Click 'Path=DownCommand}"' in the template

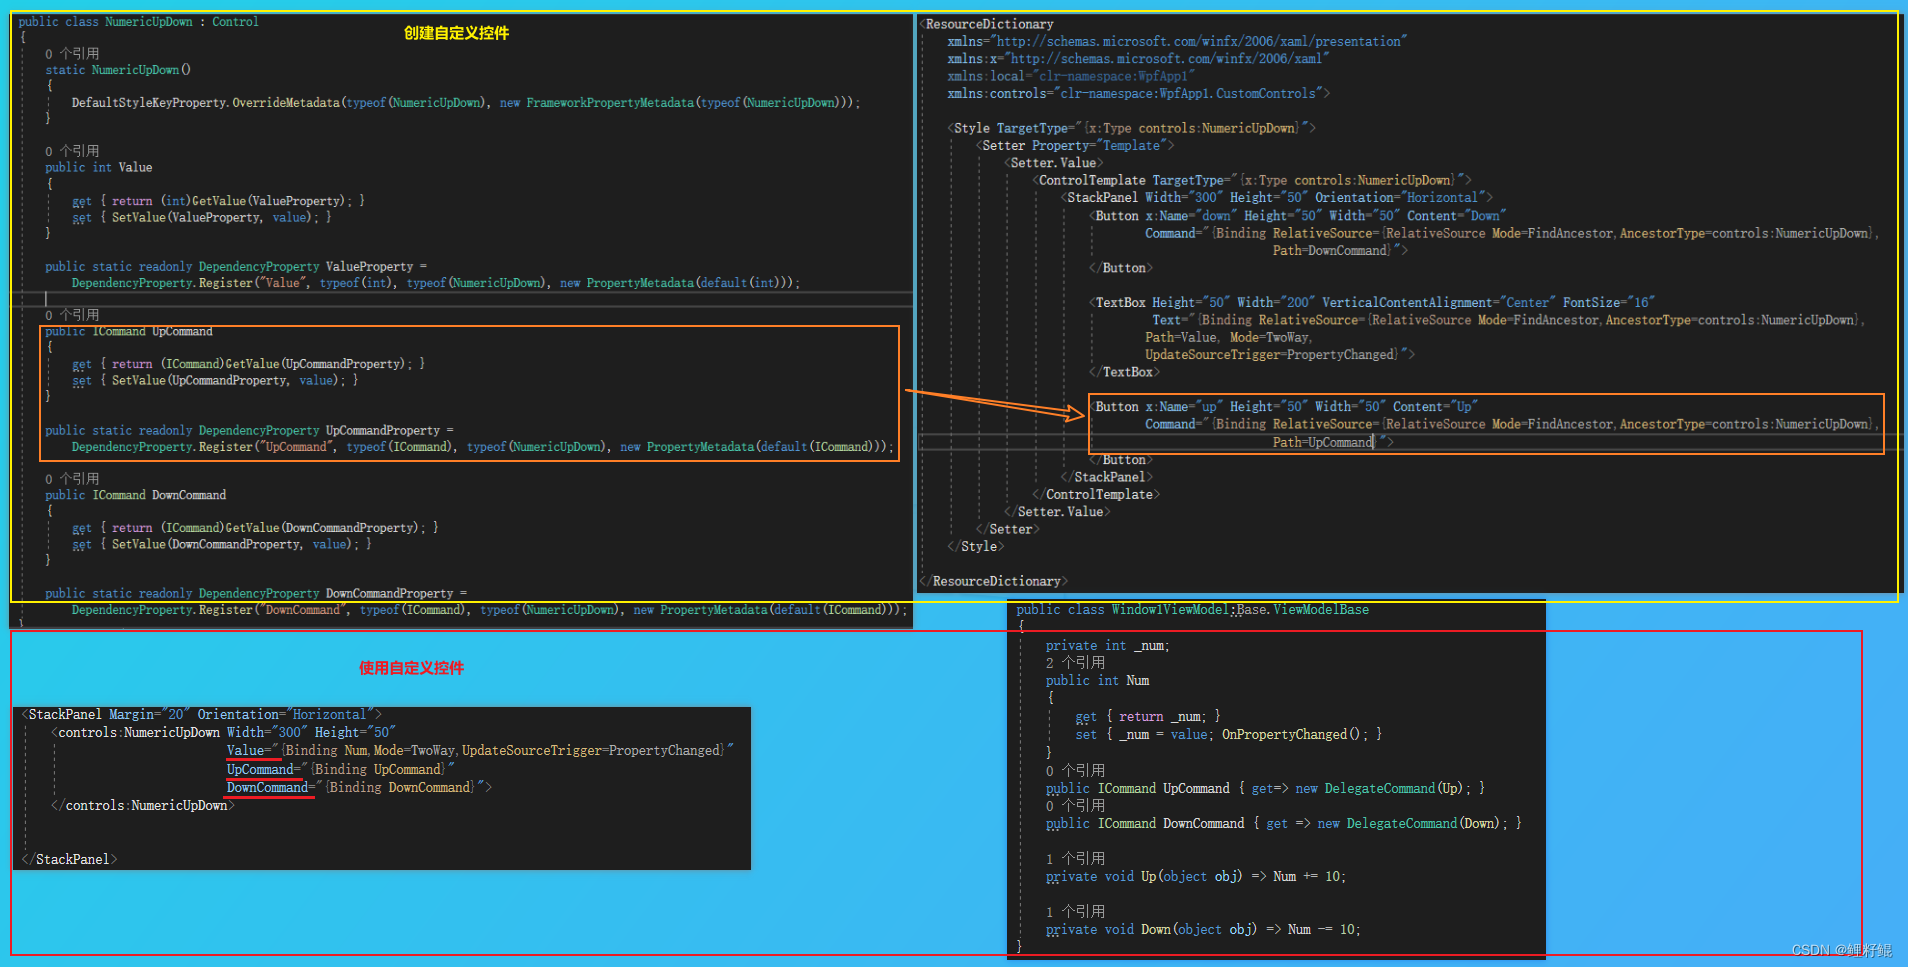coord(1340,251)
